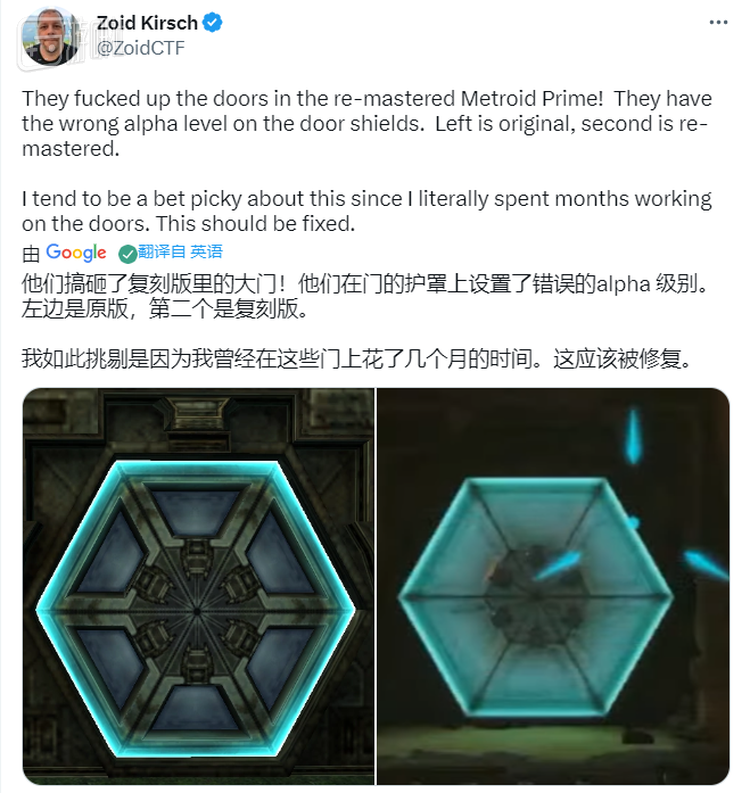Screen dimensions: 750x793
Task: Click the 'This should be fixed' paragraph
Action: click(367, 211)
